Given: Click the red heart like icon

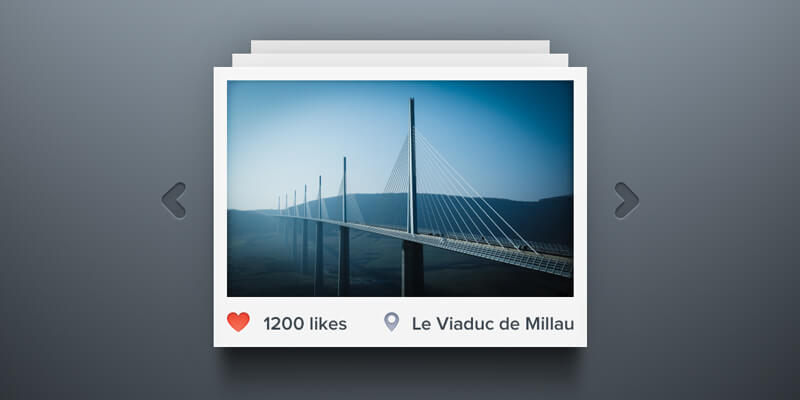Looking at the screenshot, I should point(238,322).
